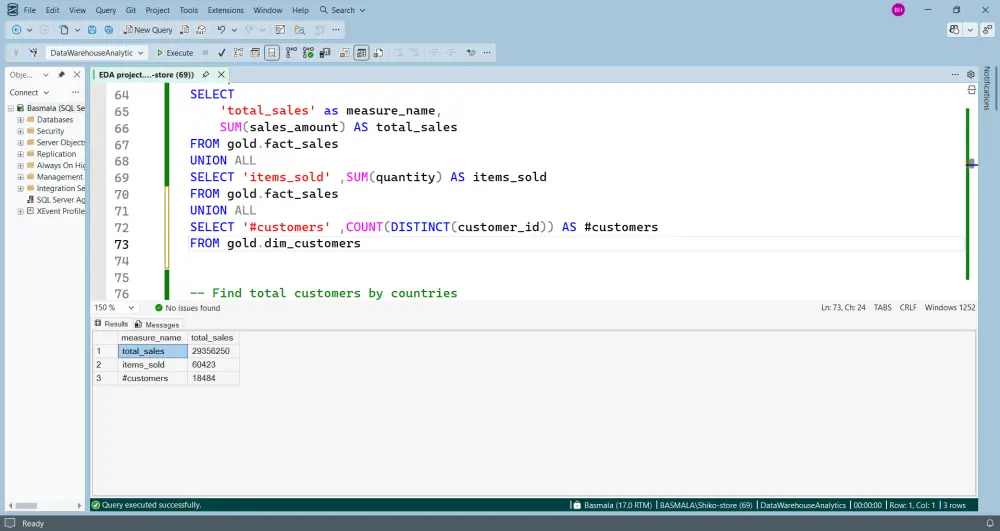Expand the Security folder node
The width and height of the screenshot is (1000, 531).
click(x=20, y=131)
